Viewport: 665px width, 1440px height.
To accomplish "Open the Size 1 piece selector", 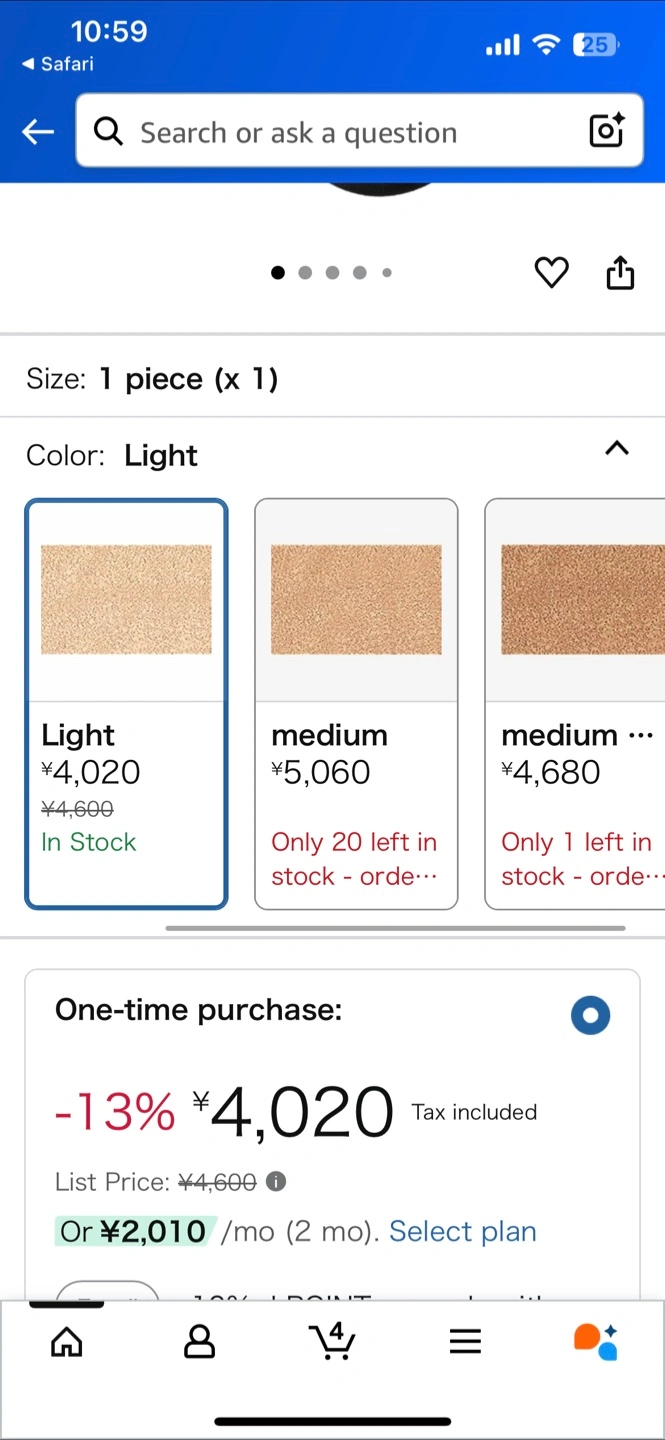I will [x=332, y=379].
